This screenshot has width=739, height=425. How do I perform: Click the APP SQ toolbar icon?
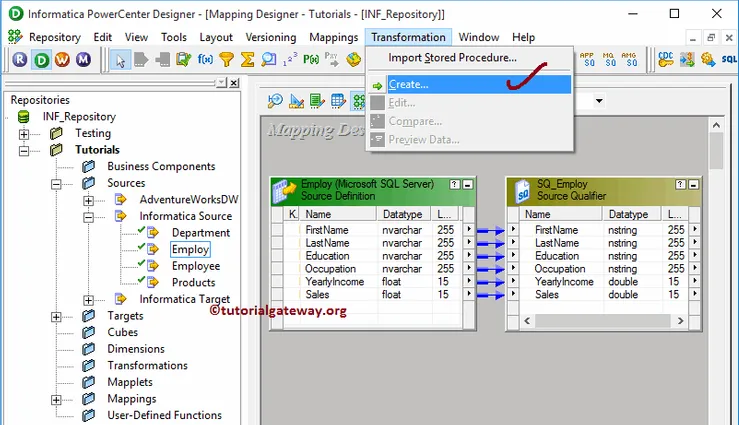click(587, 59)
